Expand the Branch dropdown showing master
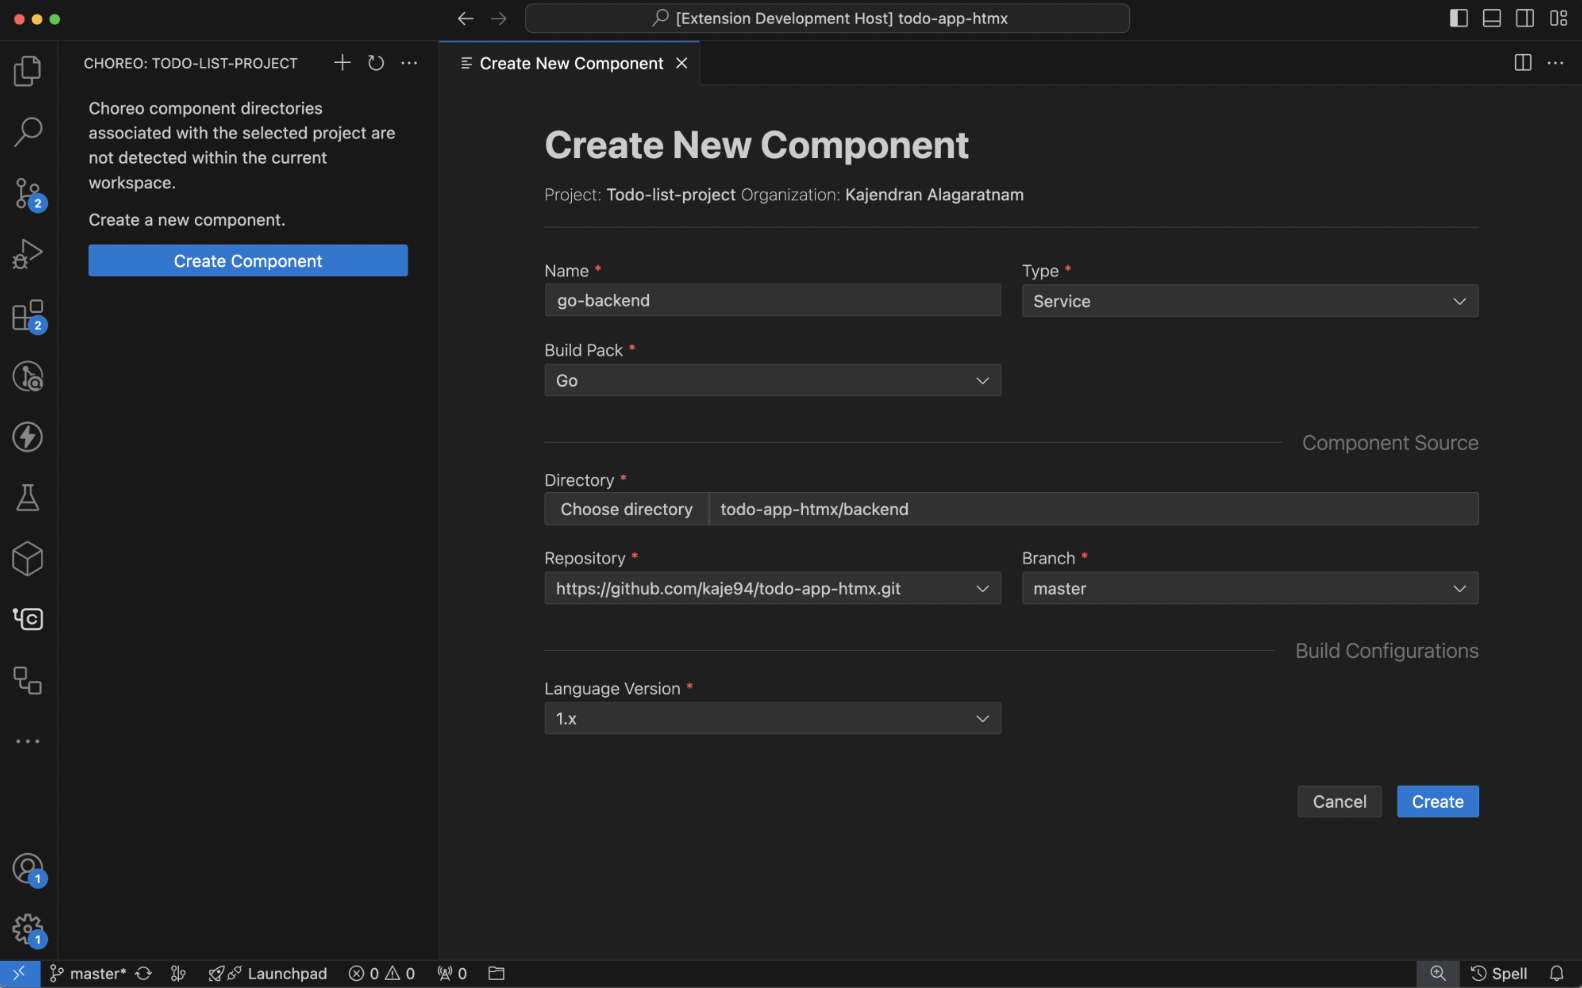Screen dimensions: 1582x988 point(1250,588)
